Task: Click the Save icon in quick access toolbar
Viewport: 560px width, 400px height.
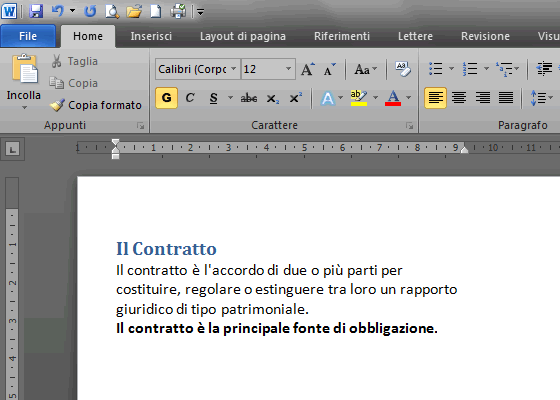Action: [36, 11]
